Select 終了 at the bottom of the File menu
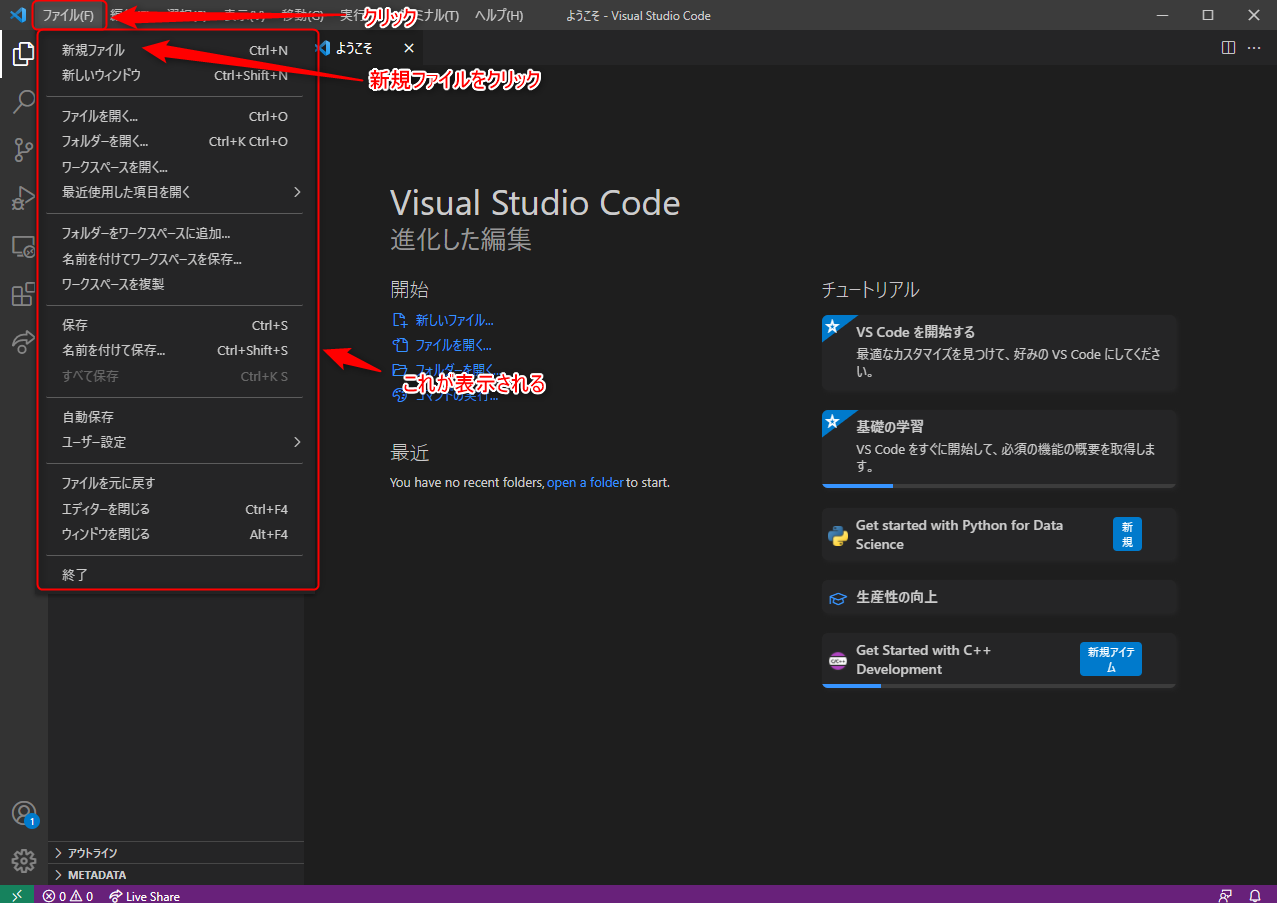The height and width of the screenshot is (907, 1277). pos(175,575)
